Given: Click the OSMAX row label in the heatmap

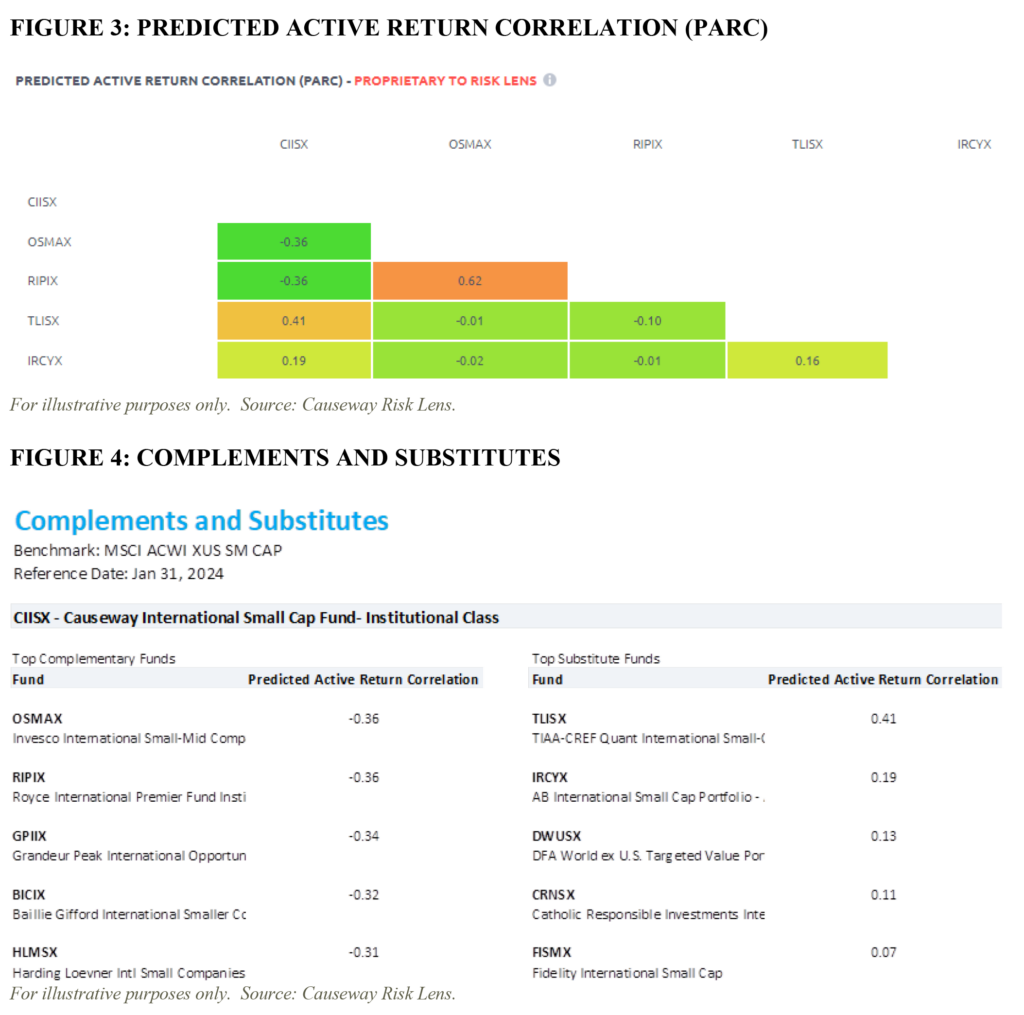Looking at the screenshot, I should click(50, 242).
